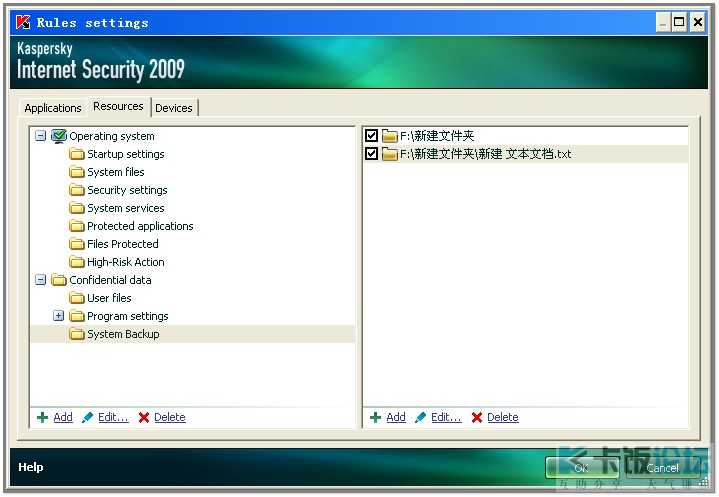Collapse the Operating system tree node
719x497 pixels.
pos(40,136)
